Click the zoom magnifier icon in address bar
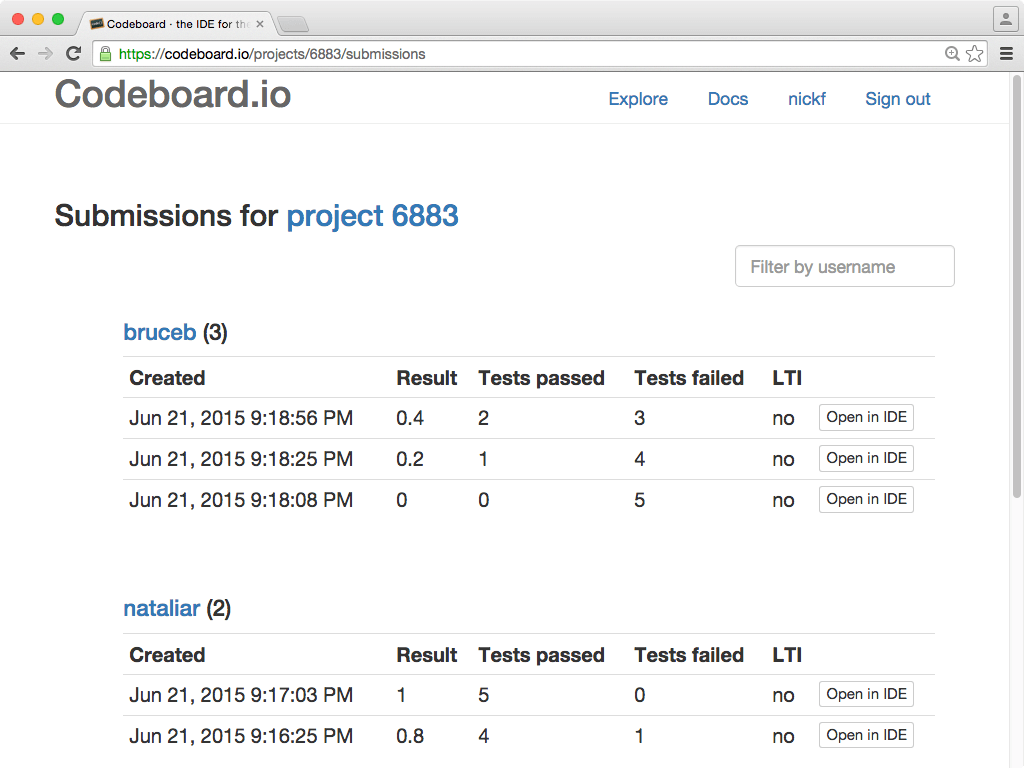1024x768 pixels. click(952, 54)
